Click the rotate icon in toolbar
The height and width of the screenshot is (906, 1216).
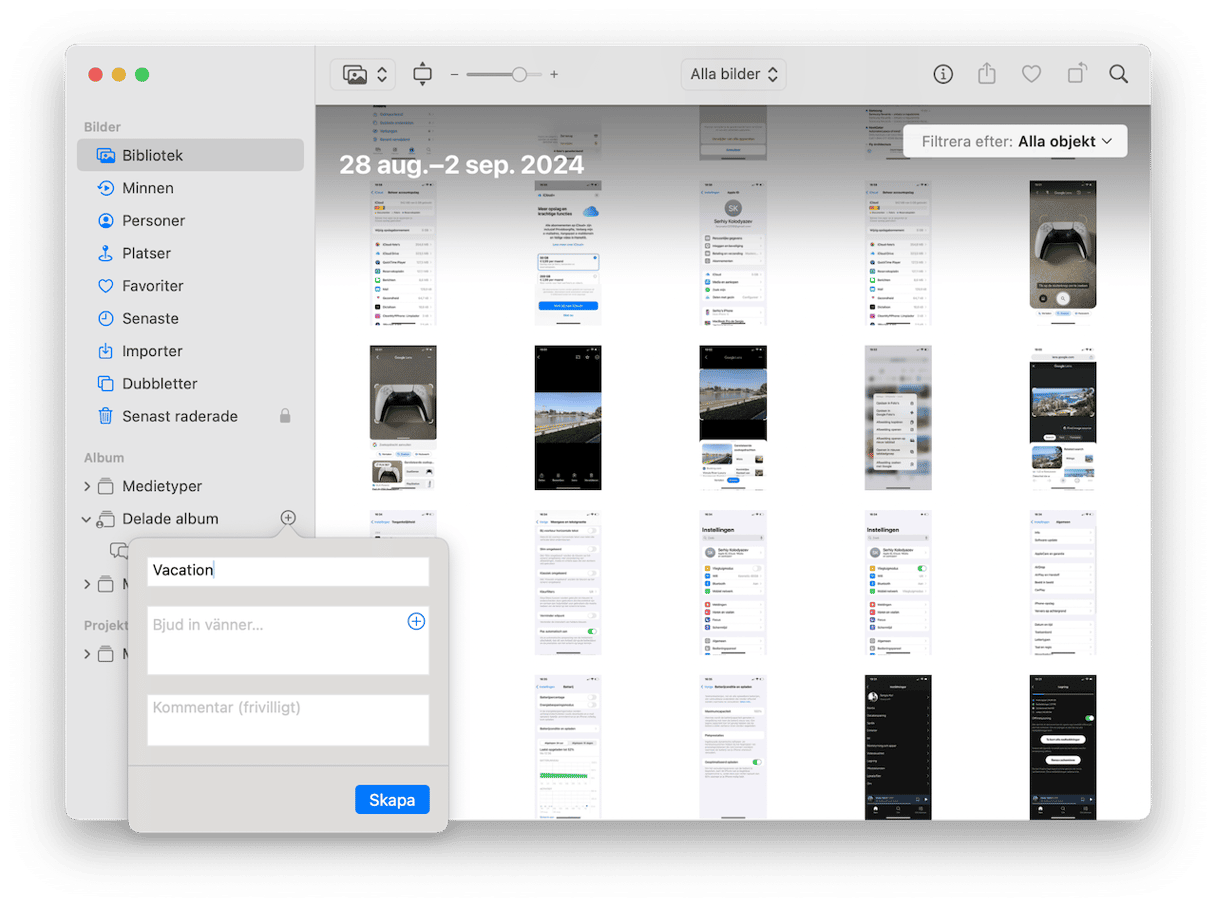click(1076, 74)
